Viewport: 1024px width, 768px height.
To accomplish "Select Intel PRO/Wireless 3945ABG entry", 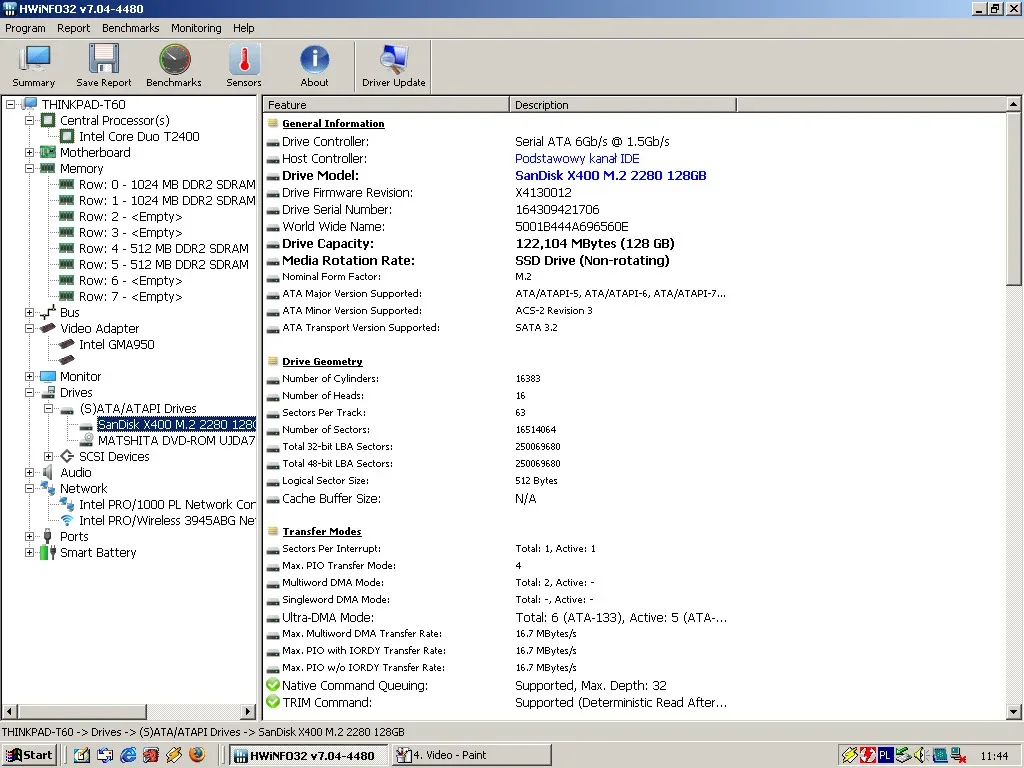I will [167, 520].
